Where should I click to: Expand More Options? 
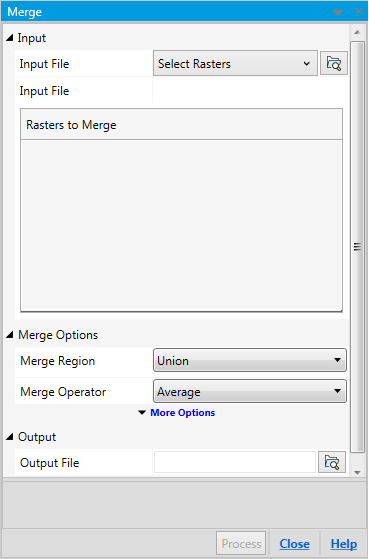tap(177, 412)
